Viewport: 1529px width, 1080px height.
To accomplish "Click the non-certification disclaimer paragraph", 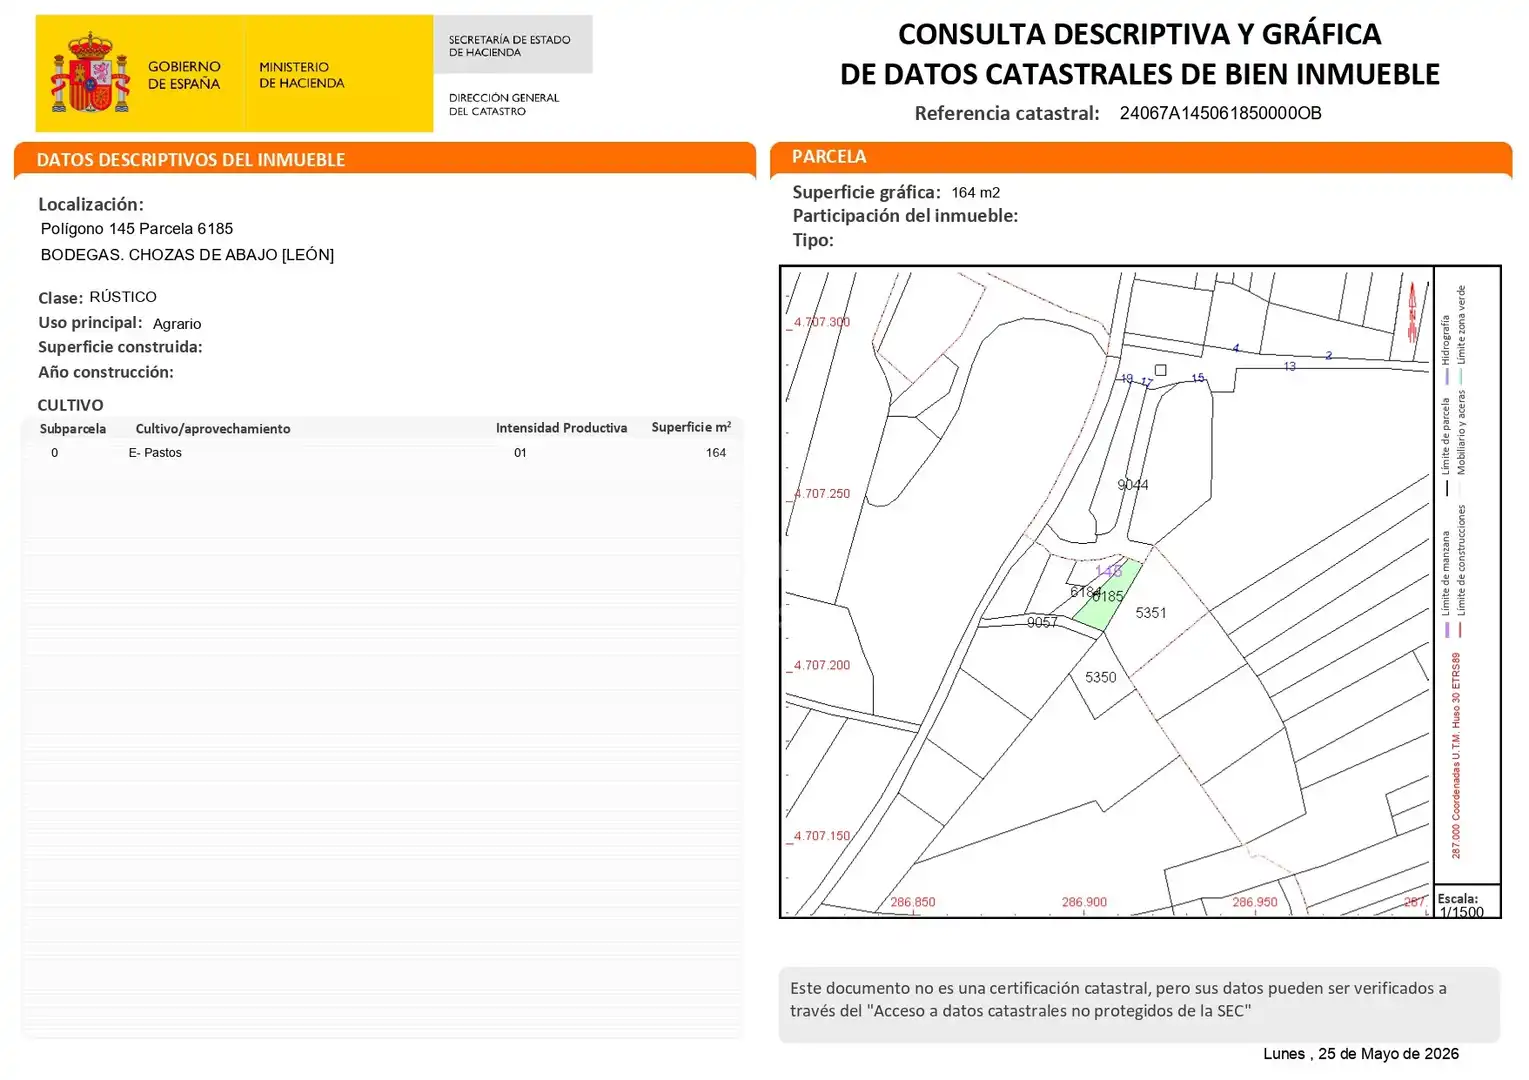I will click(x=1118, y=1000).
